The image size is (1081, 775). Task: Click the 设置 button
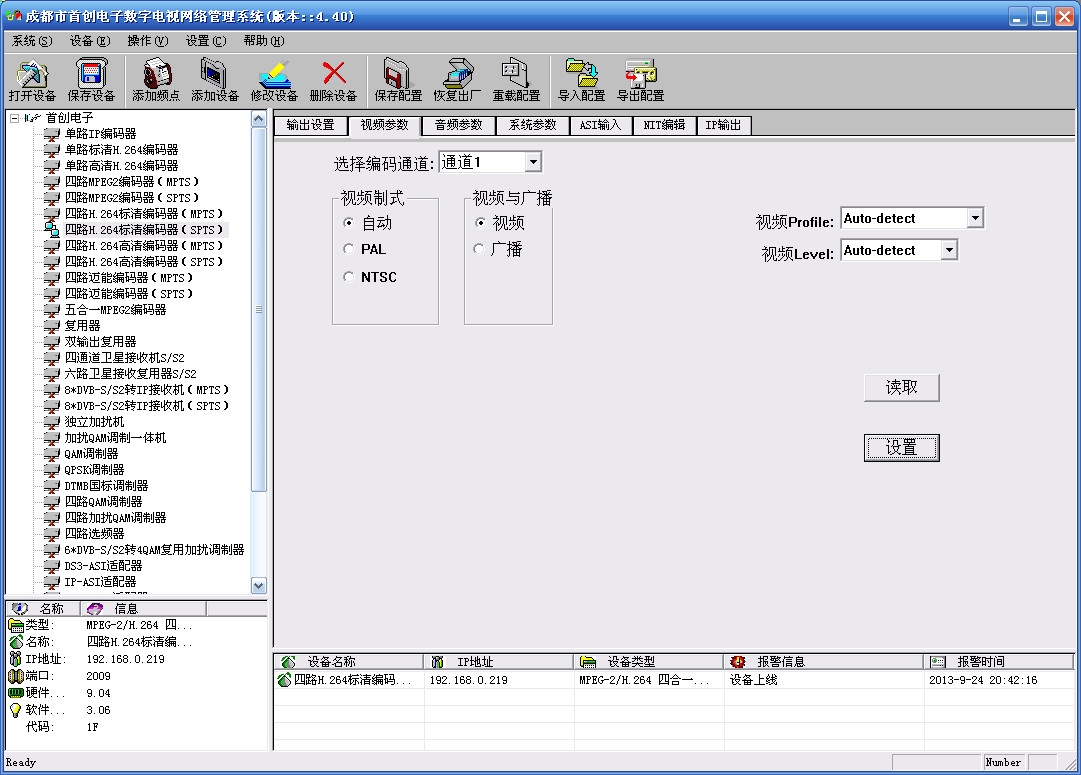[901, 447]
